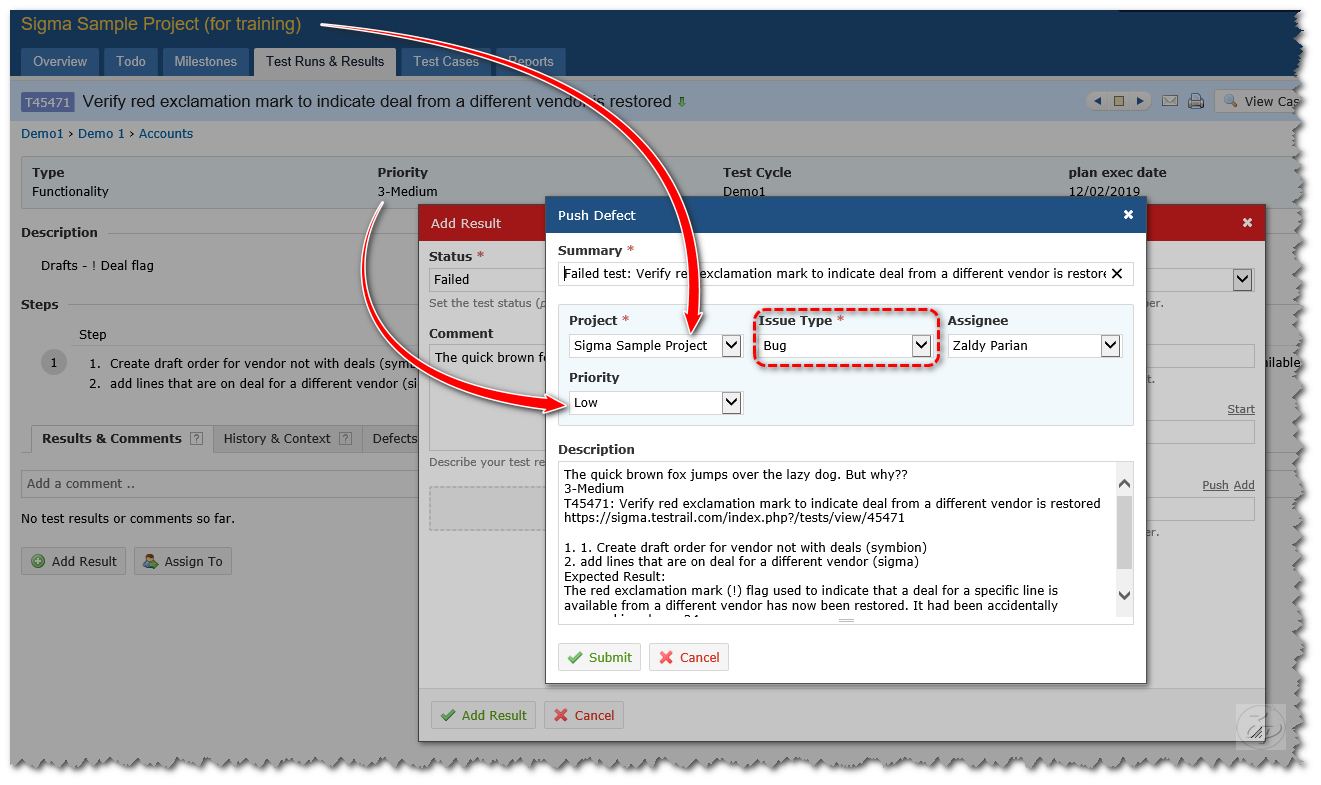Click the Push link for defects
This screenshot has height=785, width=1321.
tap(1215, 485)
